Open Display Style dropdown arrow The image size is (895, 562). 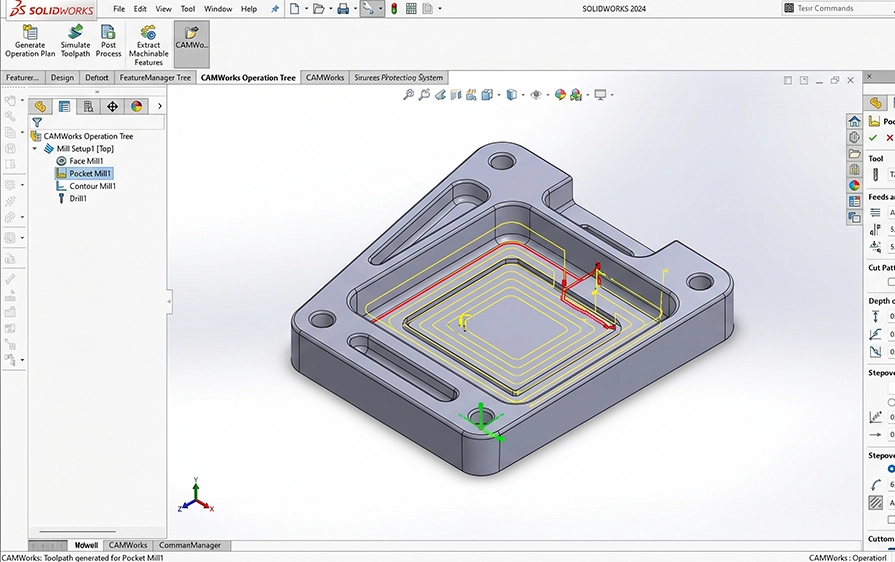tap(523, 95)
